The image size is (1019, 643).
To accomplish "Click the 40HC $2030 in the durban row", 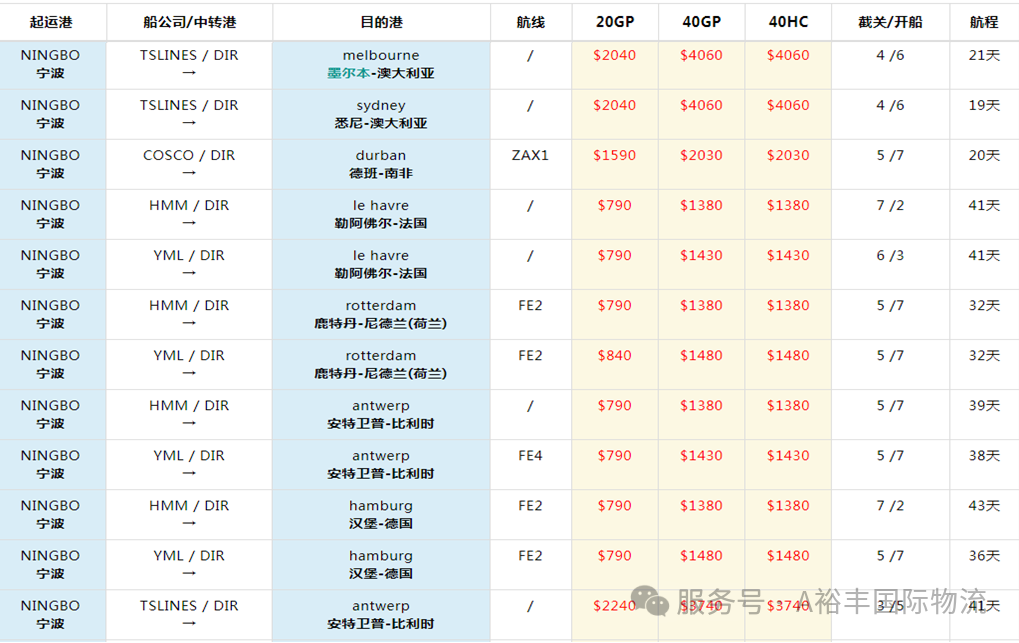I will click(x=788, y=155).
